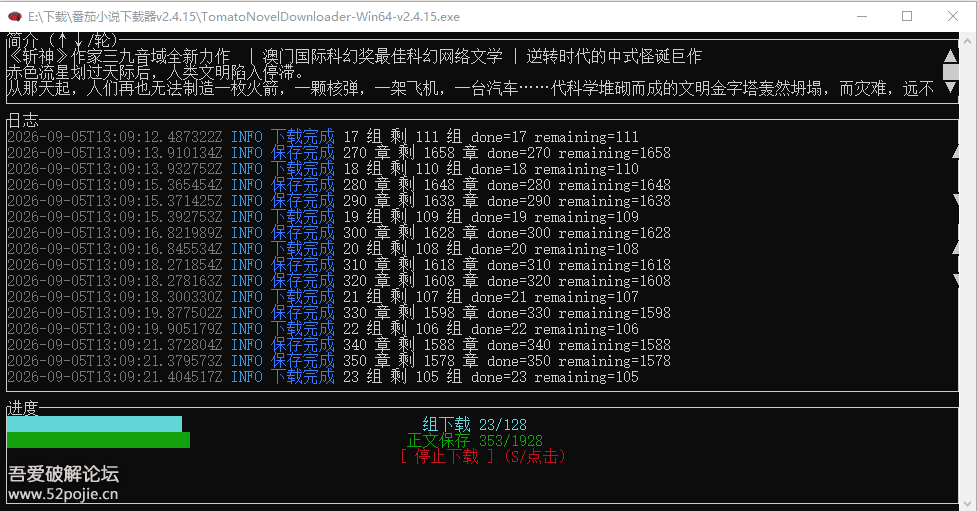977x511 pixels.
Task: Click the intro panel scrollbar thumb
Action: pos(950,72)
